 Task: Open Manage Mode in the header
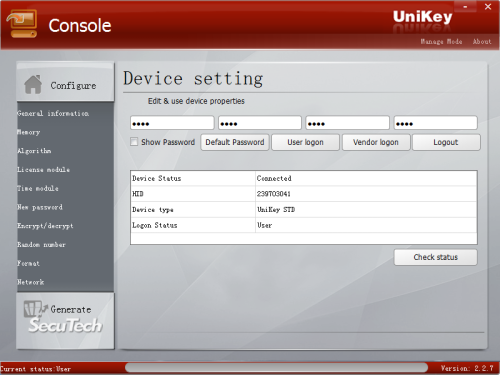click(441, 42)
